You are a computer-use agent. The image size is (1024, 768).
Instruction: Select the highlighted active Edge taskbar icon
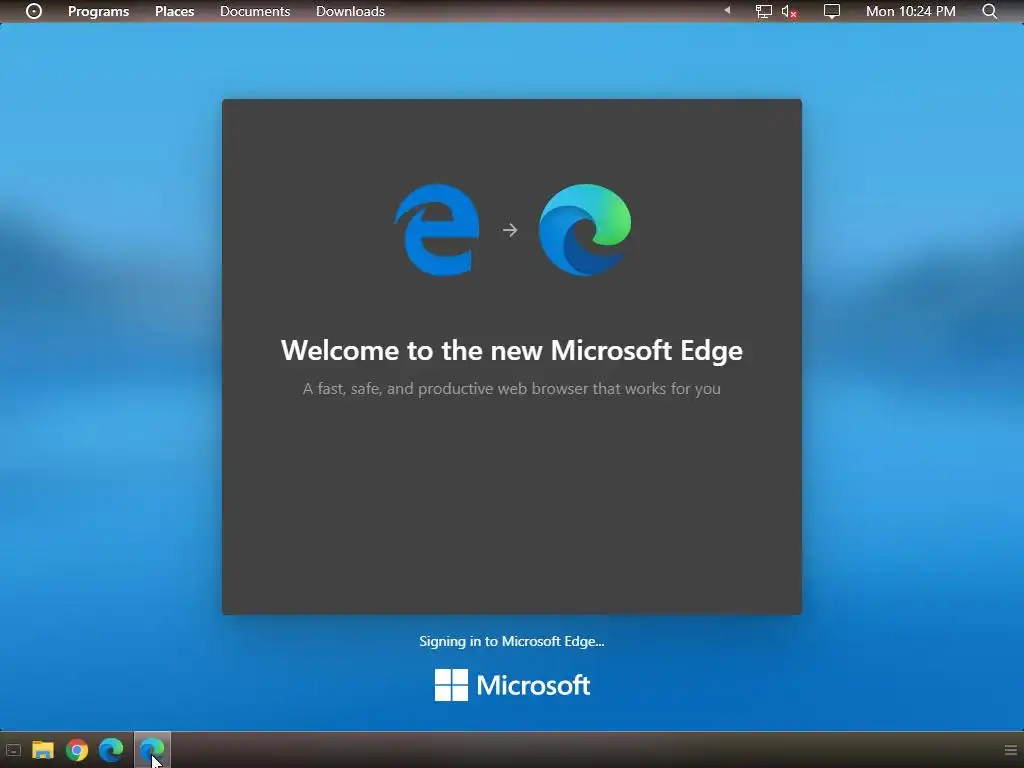coord(152,750)
